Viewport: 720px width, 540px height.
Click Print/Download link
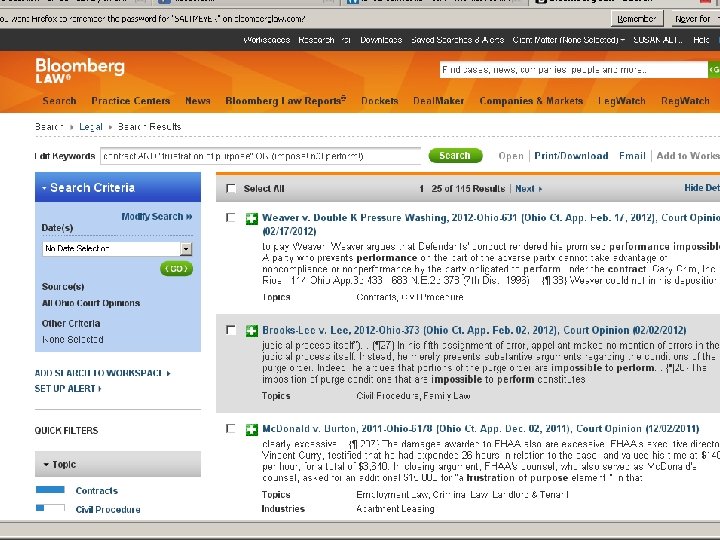tap(571, 156)
